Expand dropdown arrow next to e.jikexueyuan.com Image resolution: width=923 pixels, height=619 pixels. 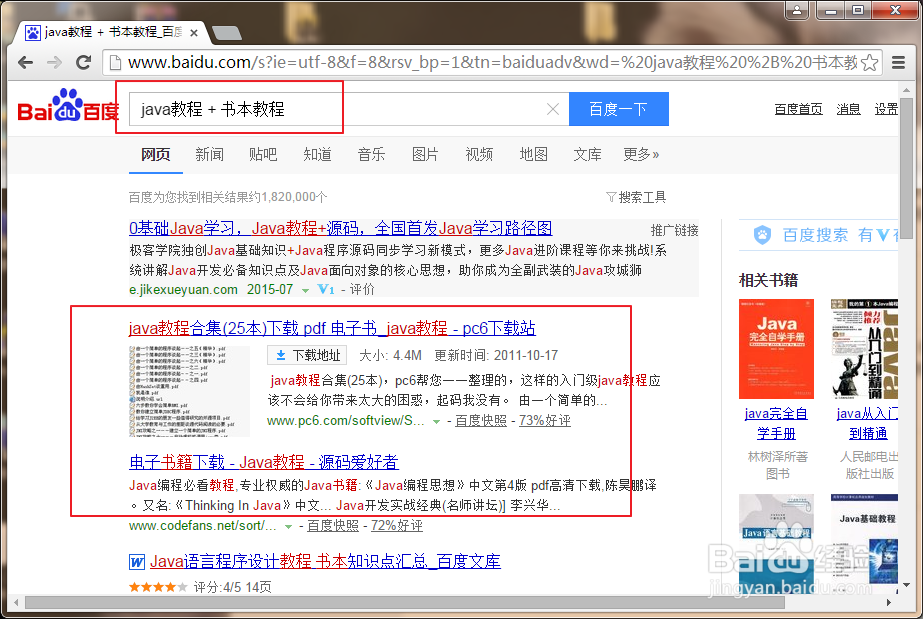click(x=305, y=290)
